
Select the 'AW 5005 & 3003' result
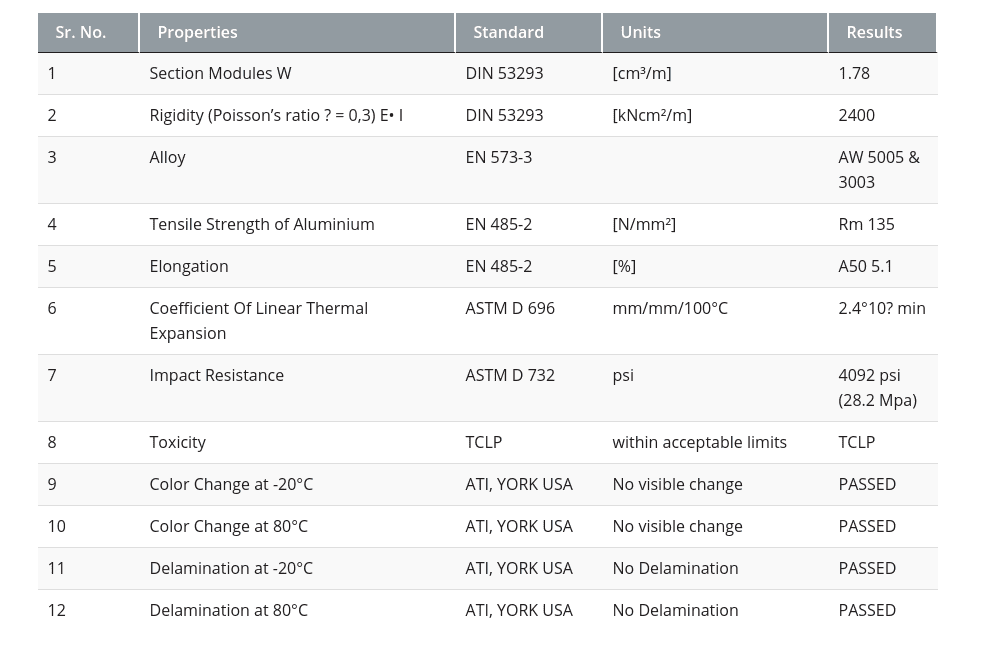(x=878, y=169)
